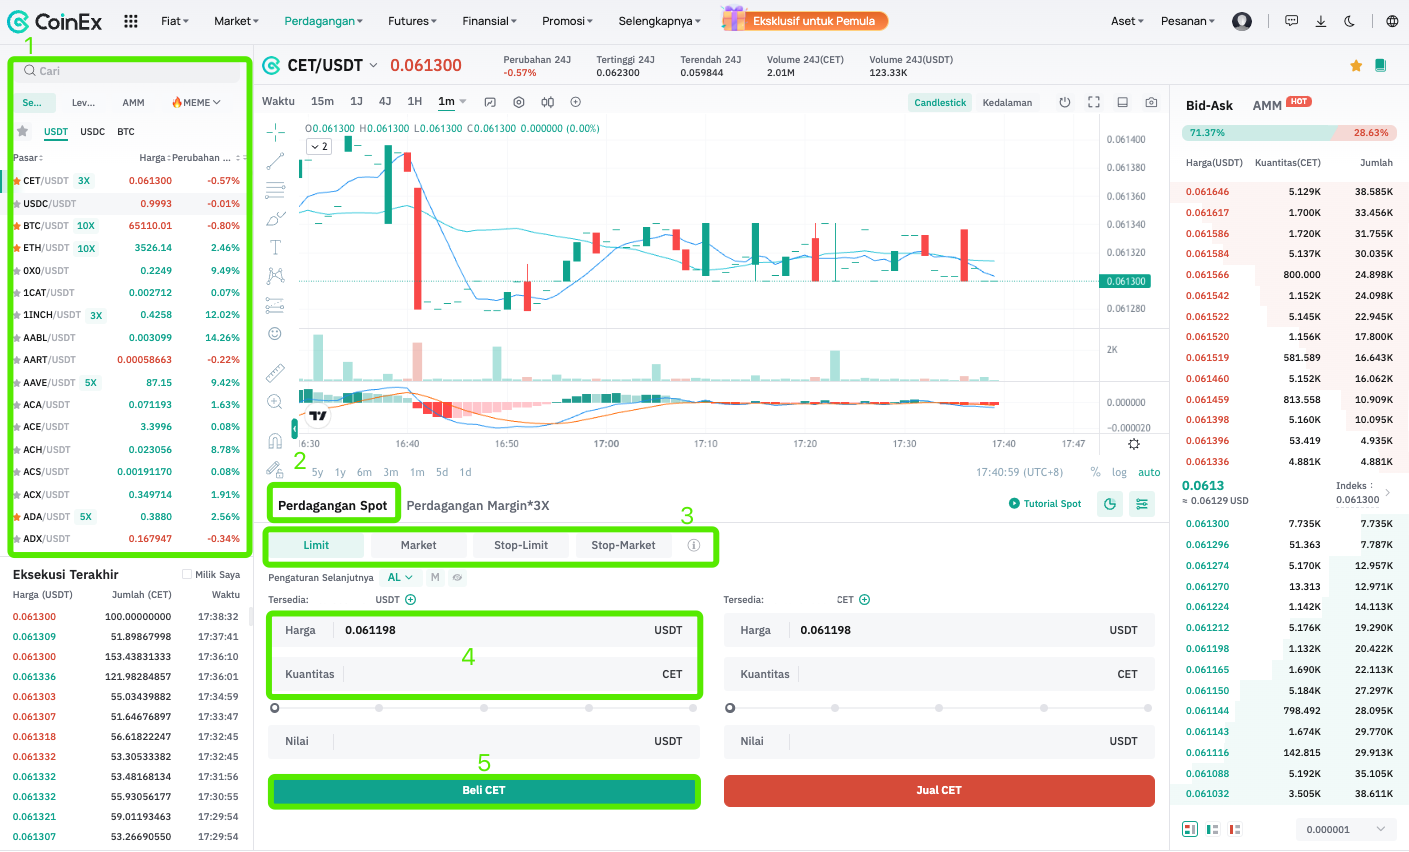This screenshot has height=852, width=1409.
Task: Click the chart layout panel icon
Action: 1123,102
